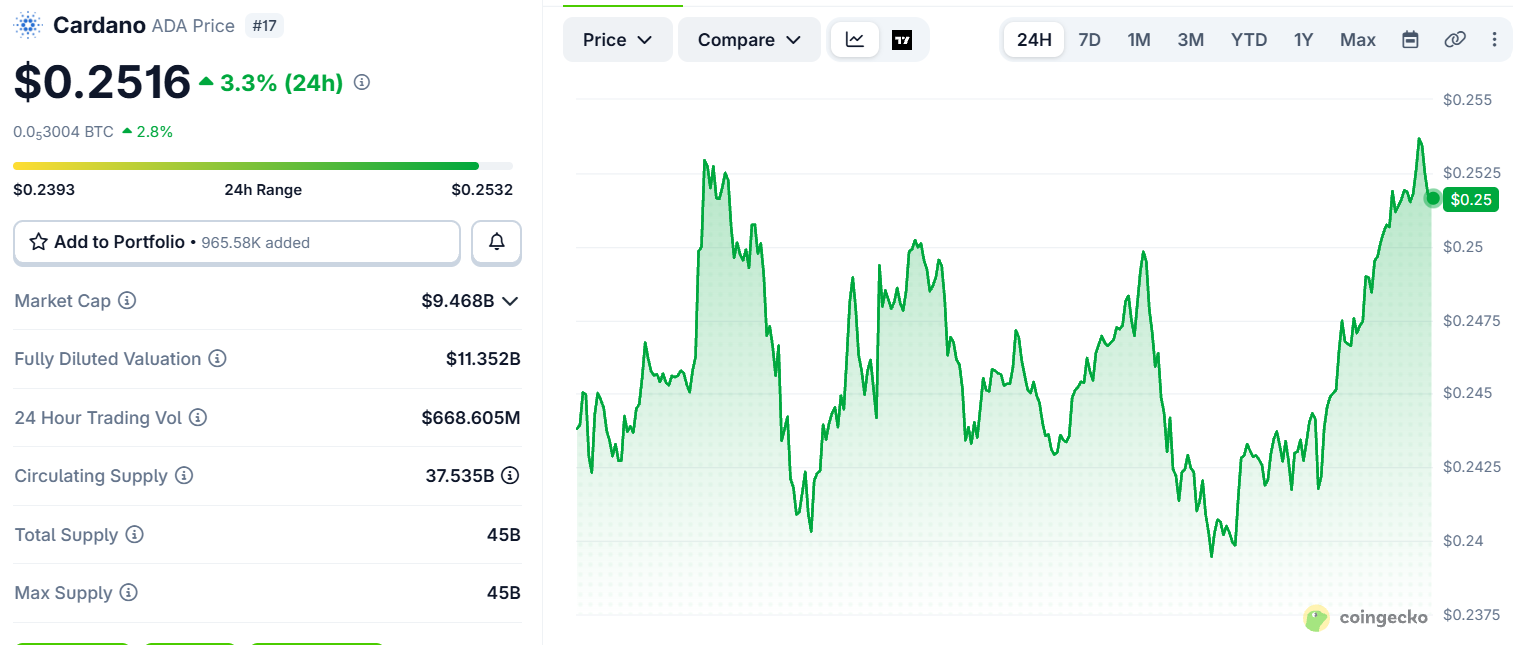Switch to the line chart view icon
The height and width of the screenshot is (645, 1517).
855,40
